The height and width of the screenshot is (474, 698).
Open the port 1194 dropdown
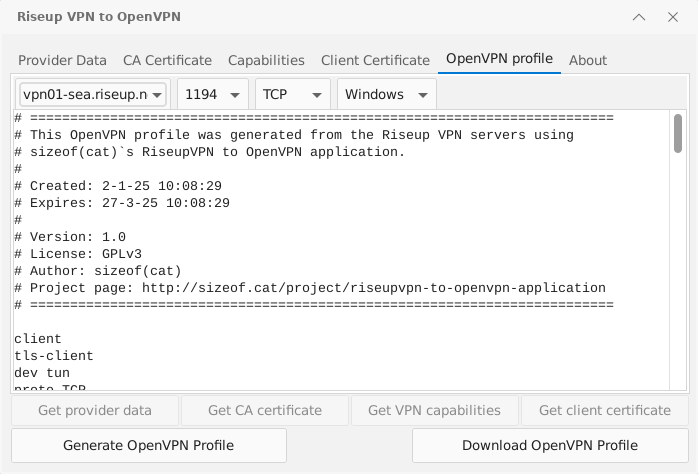pos(213,94)
